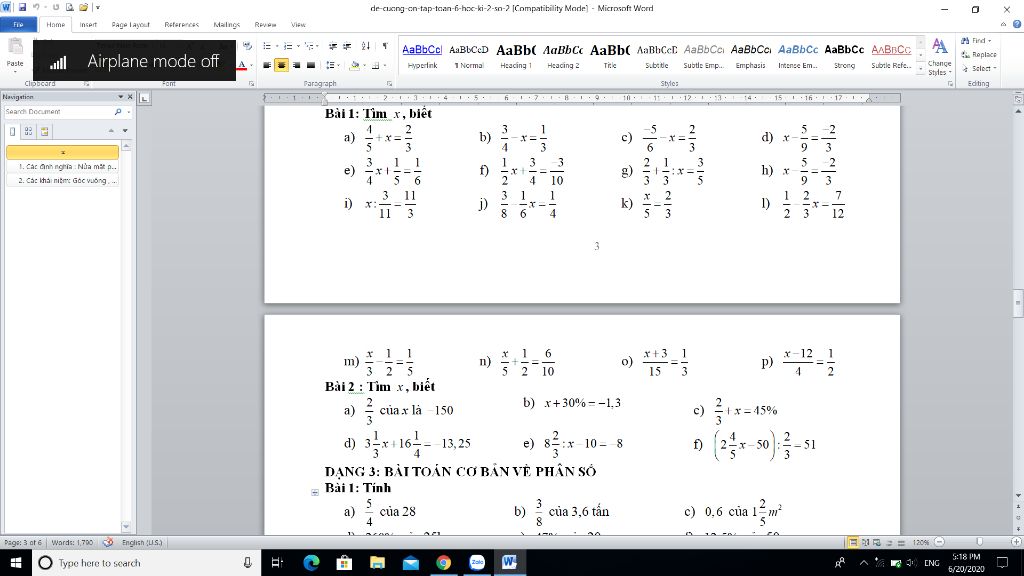
Task: Expand the Styles gallery More arrow
Action: click(x=921, y=67)
